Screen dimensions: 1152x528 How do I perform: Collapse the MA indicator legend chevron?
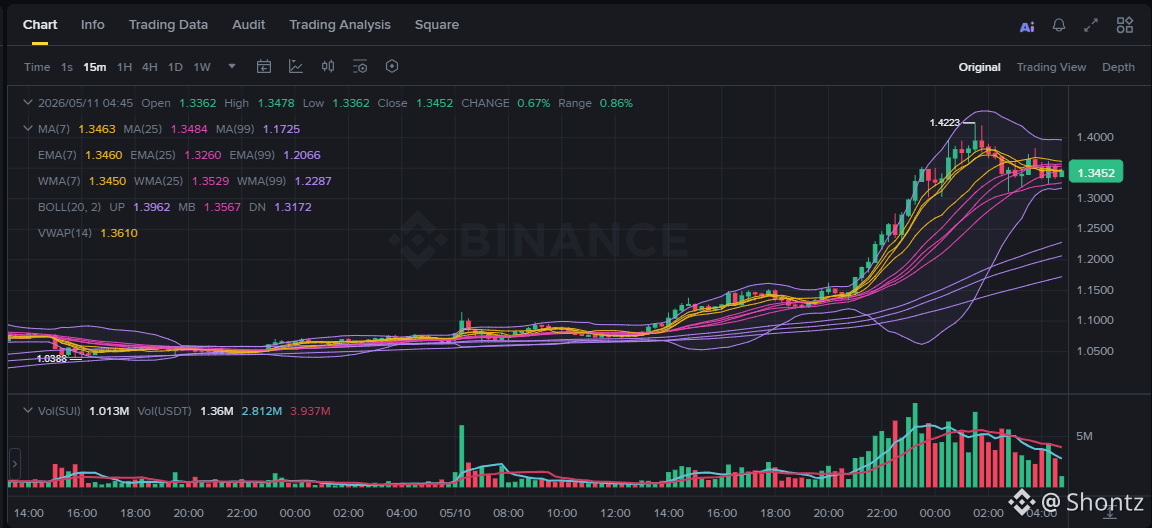coord(28,129)
